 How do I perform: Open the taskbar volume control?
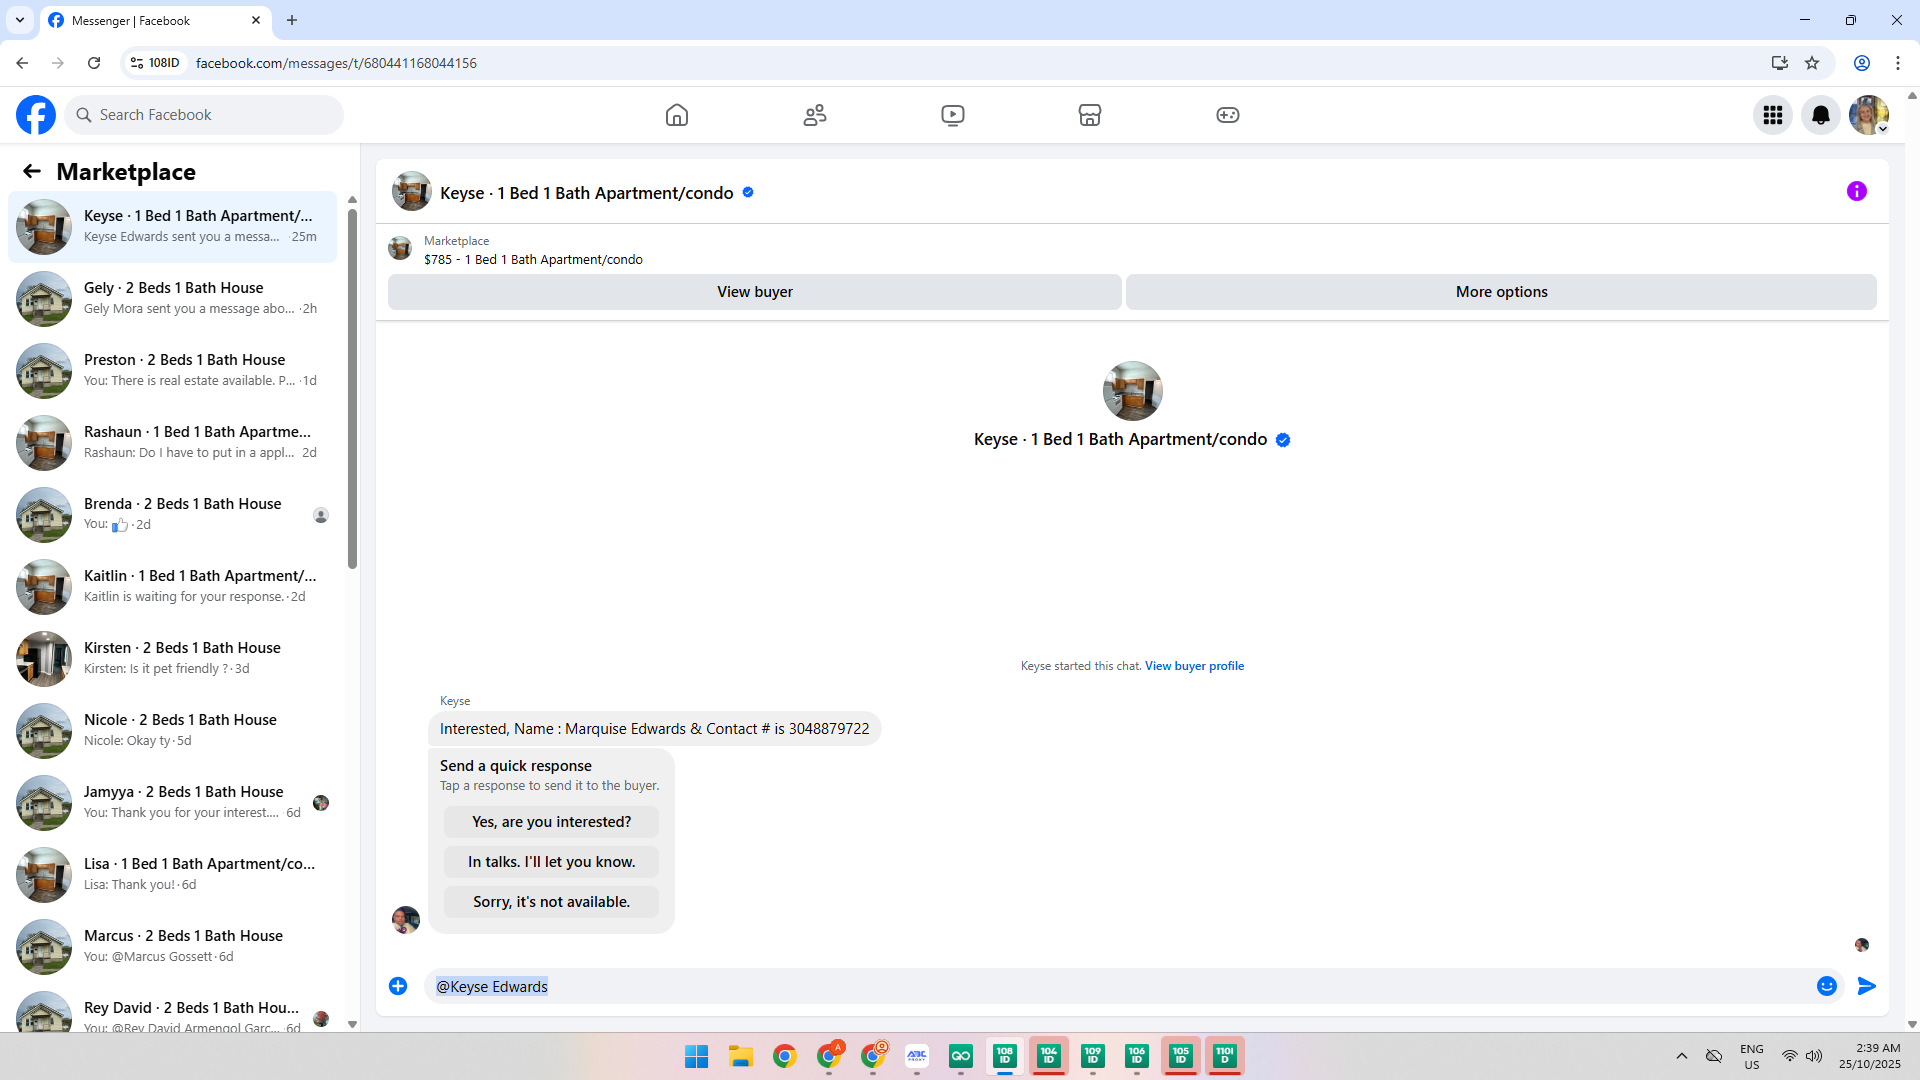(x=1814, y=1056)
